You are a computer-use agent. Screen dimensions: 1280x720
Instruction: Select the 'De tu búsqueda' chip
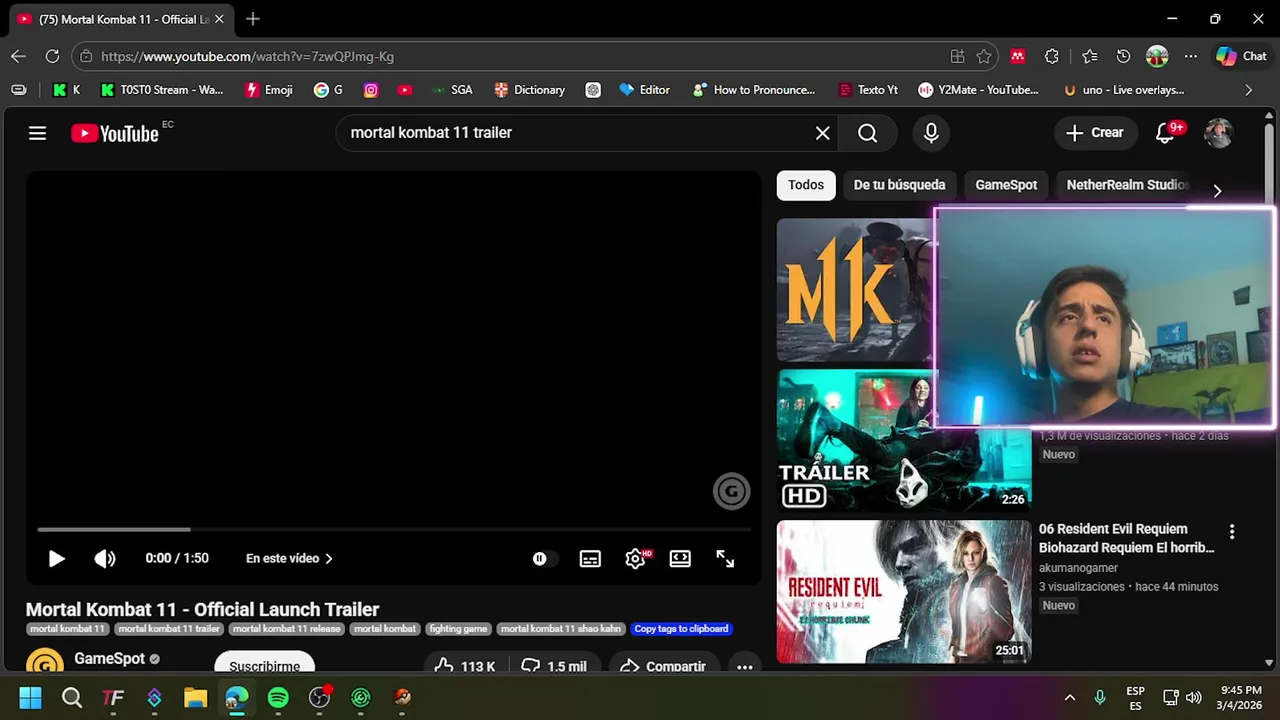click(899, 185)
